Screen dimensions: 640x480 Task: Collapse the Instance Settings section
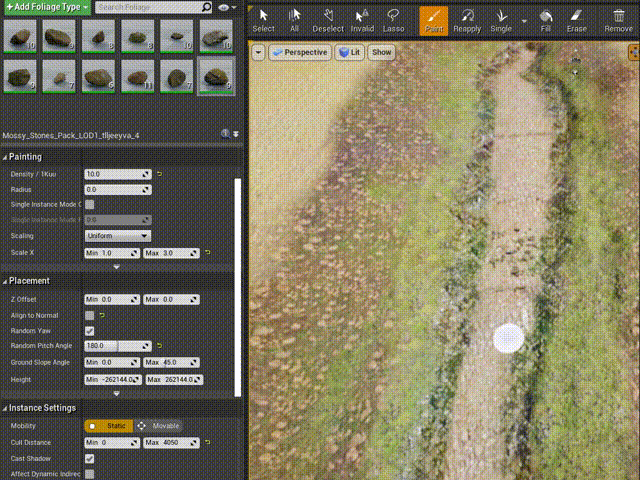5,408
